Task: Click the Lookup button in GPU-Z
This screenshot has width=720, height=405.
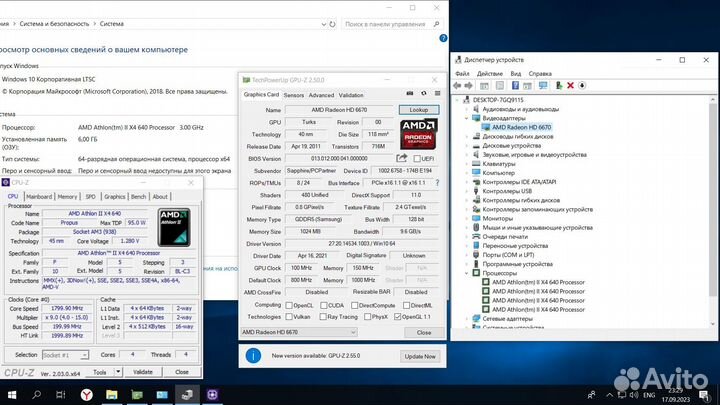Action: tap(418, 110)
